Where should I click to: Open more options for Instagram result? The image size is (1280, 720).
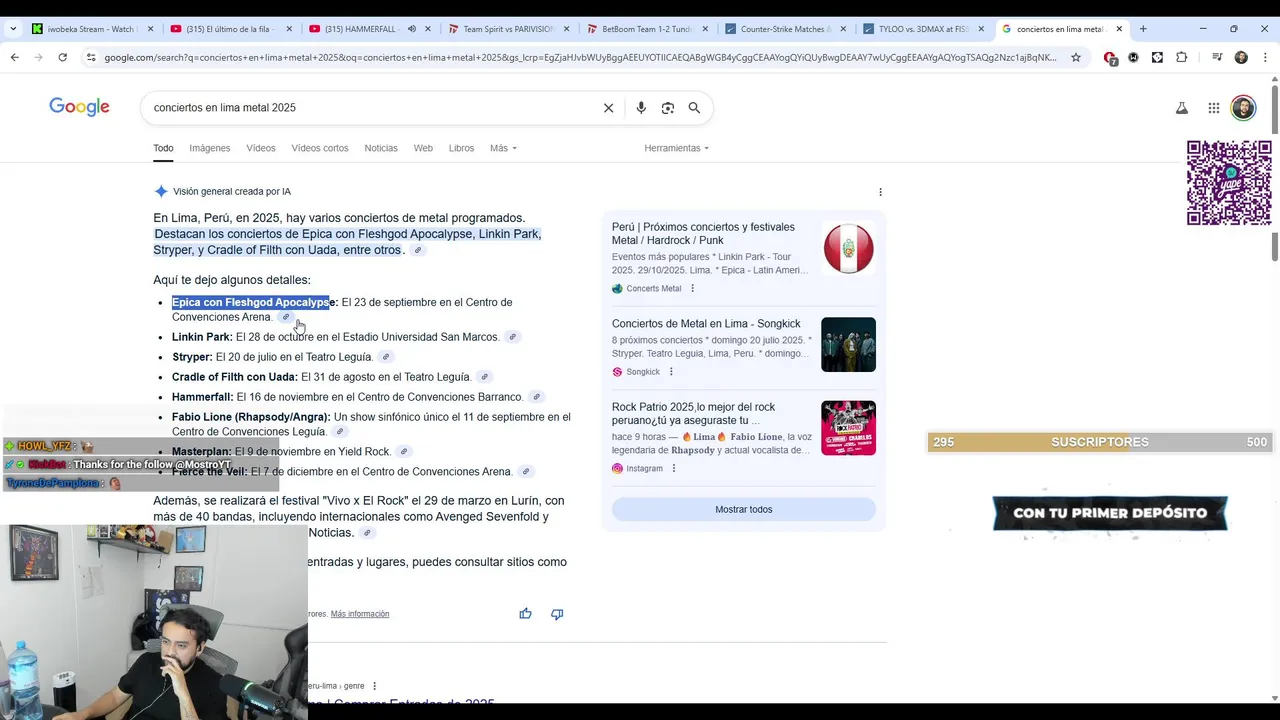tap(673, 468)
